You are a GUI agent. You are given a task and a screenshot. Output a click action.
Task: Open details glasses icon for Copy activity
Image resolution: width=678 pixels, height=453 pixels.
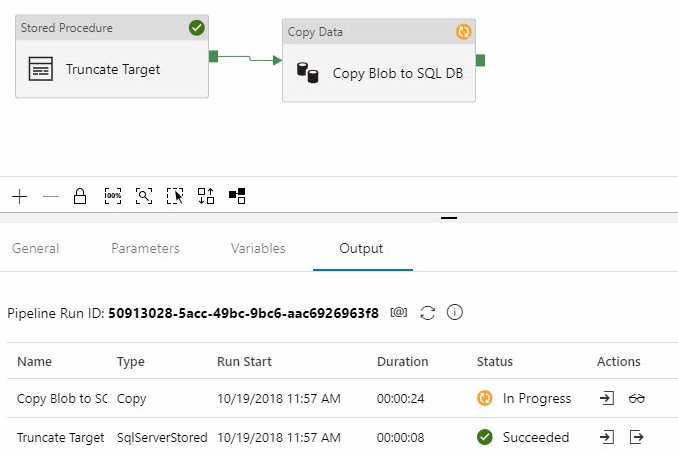[x=636, y=398]
